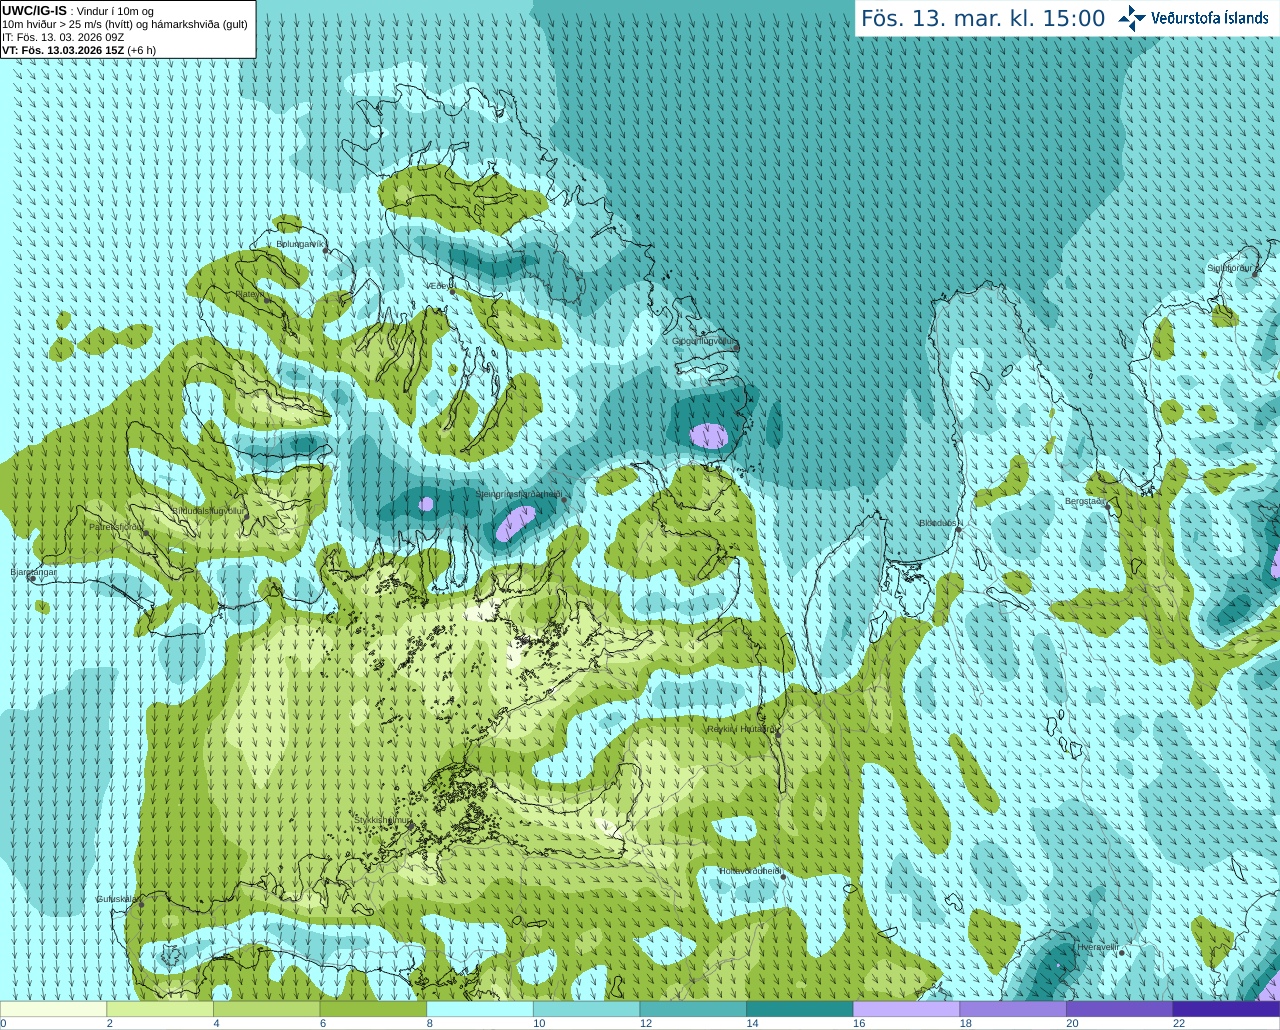The width and height of the screenshot is (1280, 1030).
Task: Select the Holtavörðuheiði station label
Action: 750,871
